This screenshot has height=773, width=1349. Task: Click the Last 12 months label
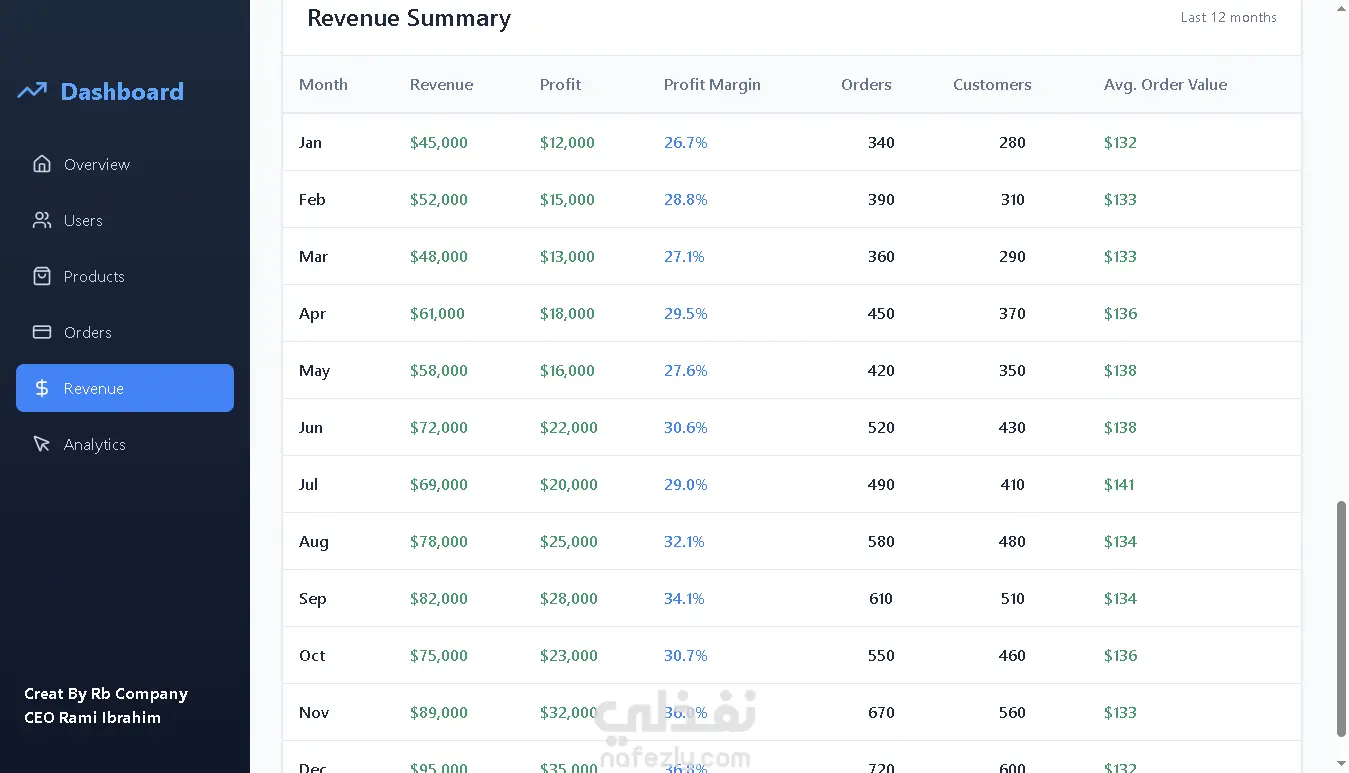tap(1228, 17)
